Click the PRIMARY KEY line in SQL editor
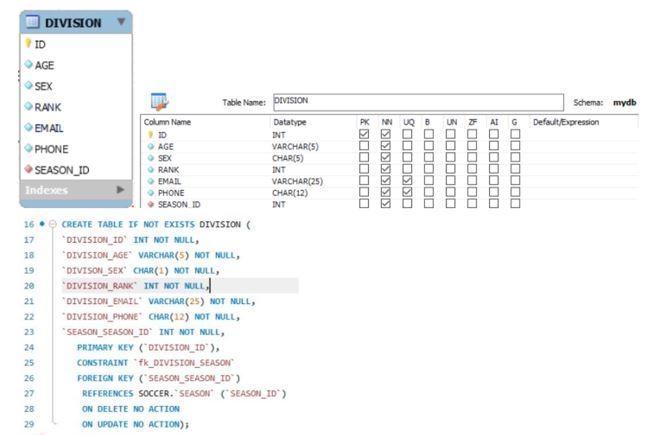Image resolution: width=666 pixels, height=435 pixels. [148, 347]
